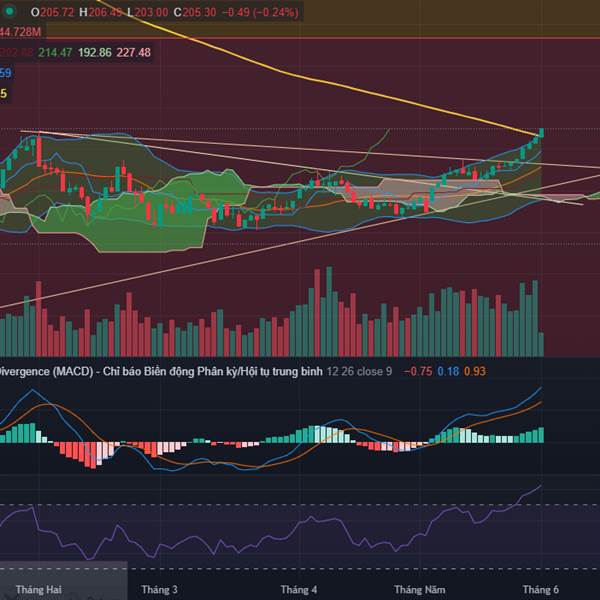Click the change value −0.49 (−0.24%)
The width and height of the screenshot is (600, 600).
(260, 12)
